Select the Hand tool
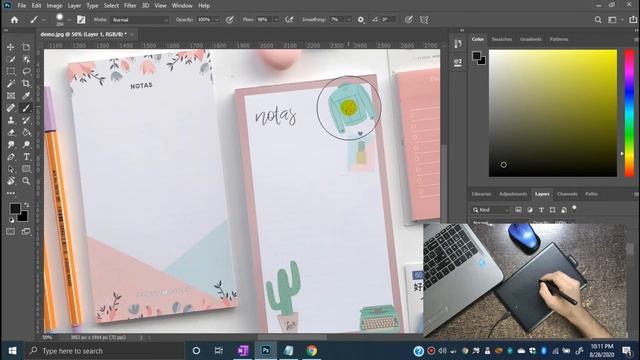The width and height of the screenshot is (640, 360). [11, 181]
